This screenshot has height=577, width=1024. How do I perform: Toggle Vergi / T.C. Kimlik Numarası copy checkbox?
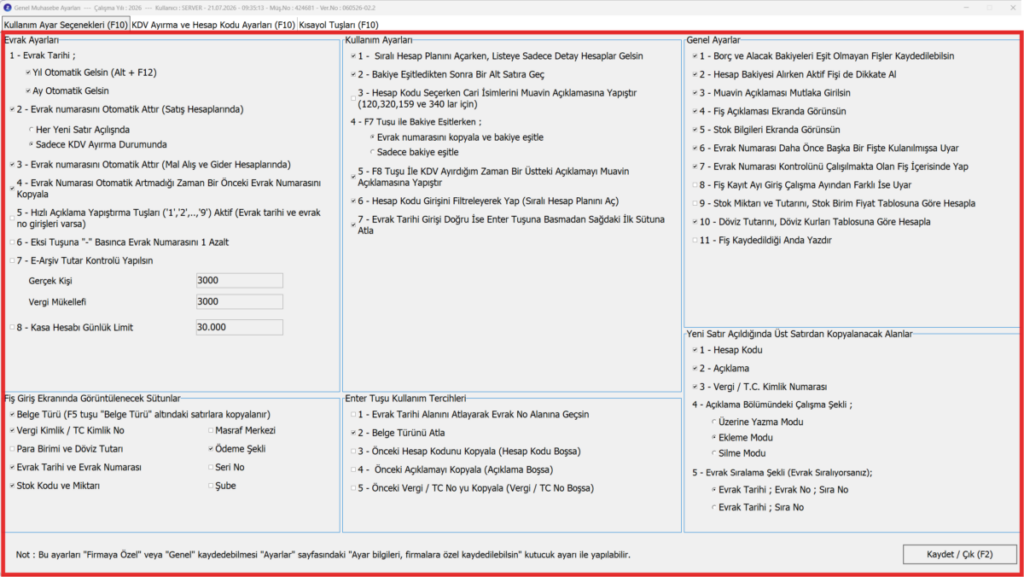[695, 387]
